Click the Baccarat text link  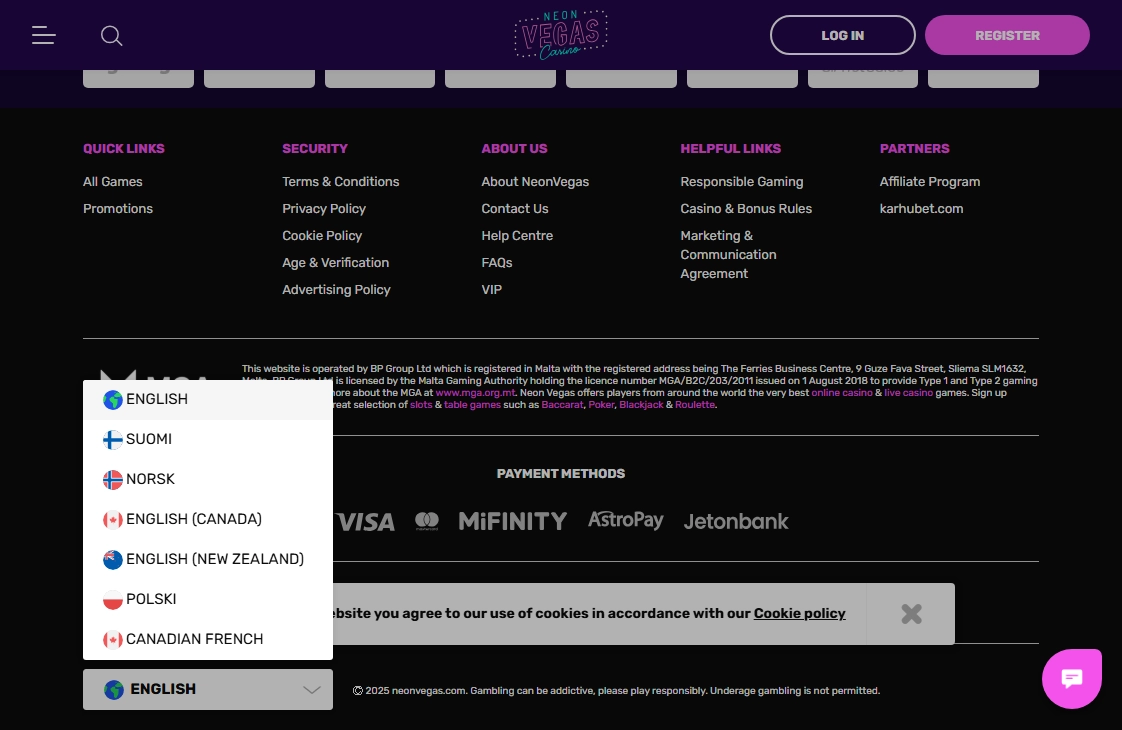(562, 405)
